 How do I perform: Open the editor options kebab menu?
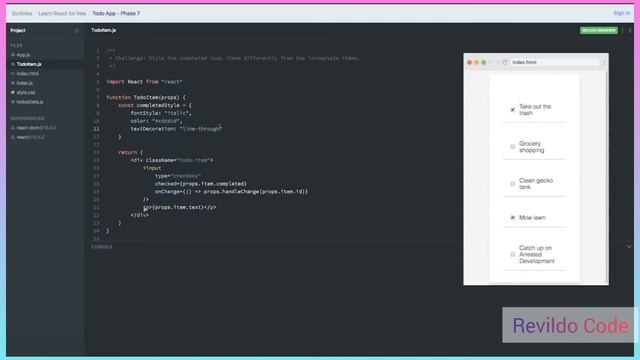(622, 30)
